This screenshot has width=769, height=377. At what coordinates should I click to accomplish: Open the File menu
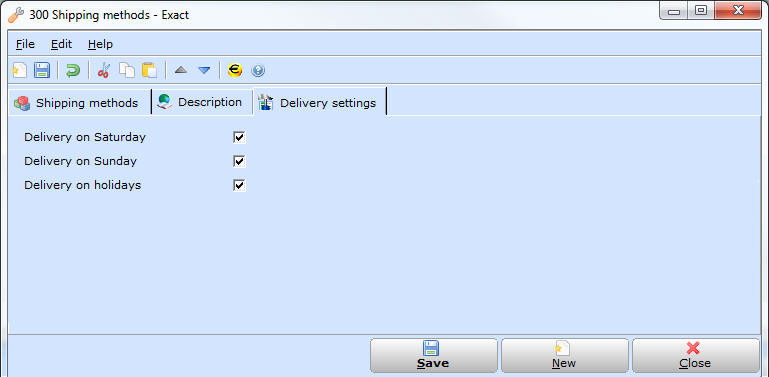(25, 44)
